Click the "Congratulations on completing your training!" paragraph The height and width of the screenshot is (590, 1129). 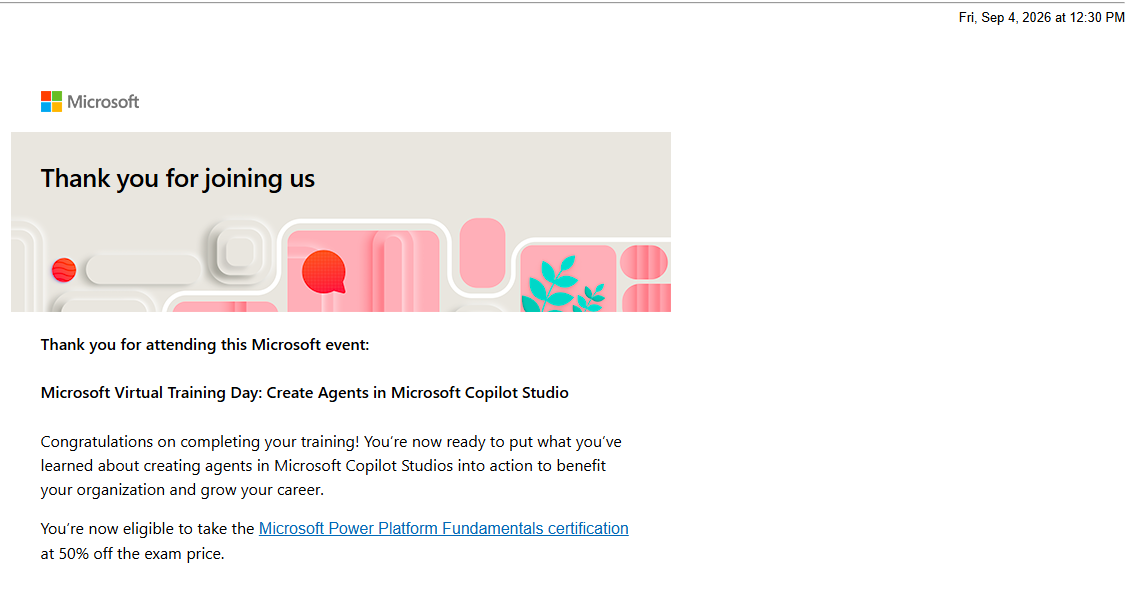[331, 465]
